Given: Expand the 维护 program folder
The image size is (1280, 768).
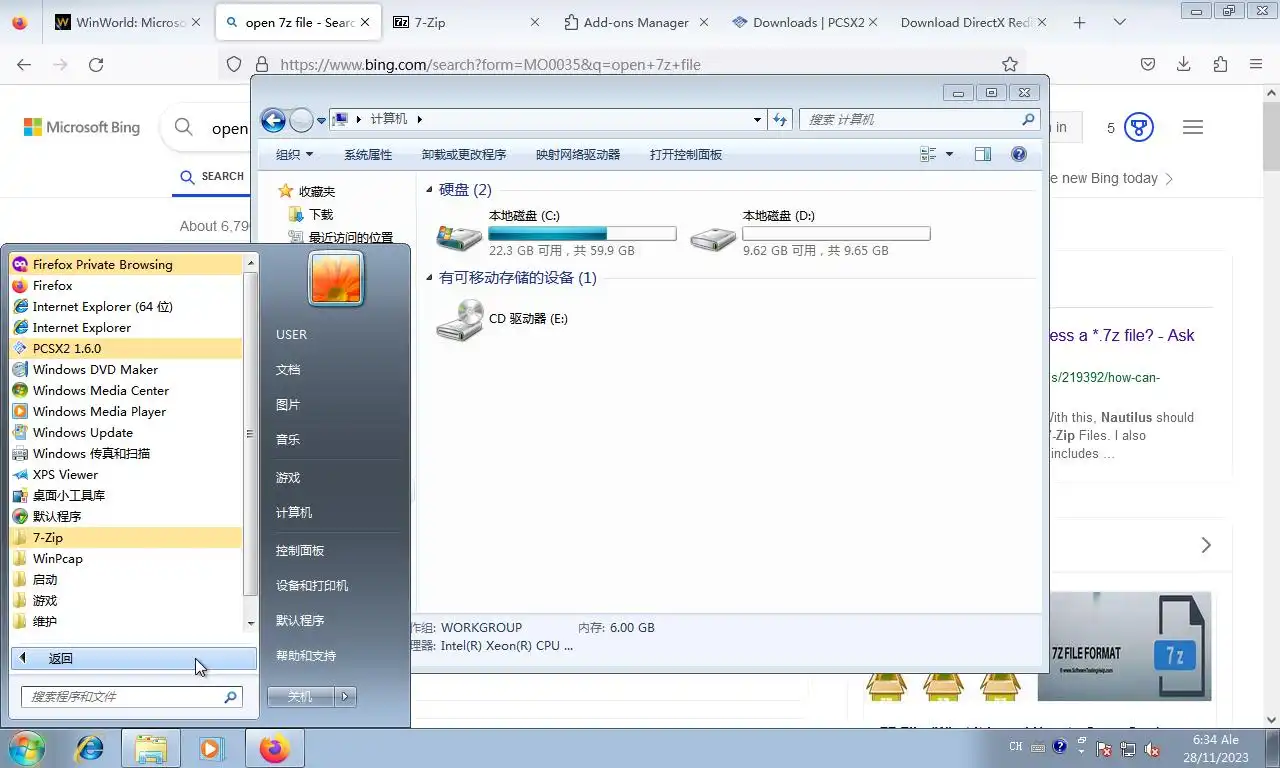Looking at the screenshot, I should [x=126, y=621].
